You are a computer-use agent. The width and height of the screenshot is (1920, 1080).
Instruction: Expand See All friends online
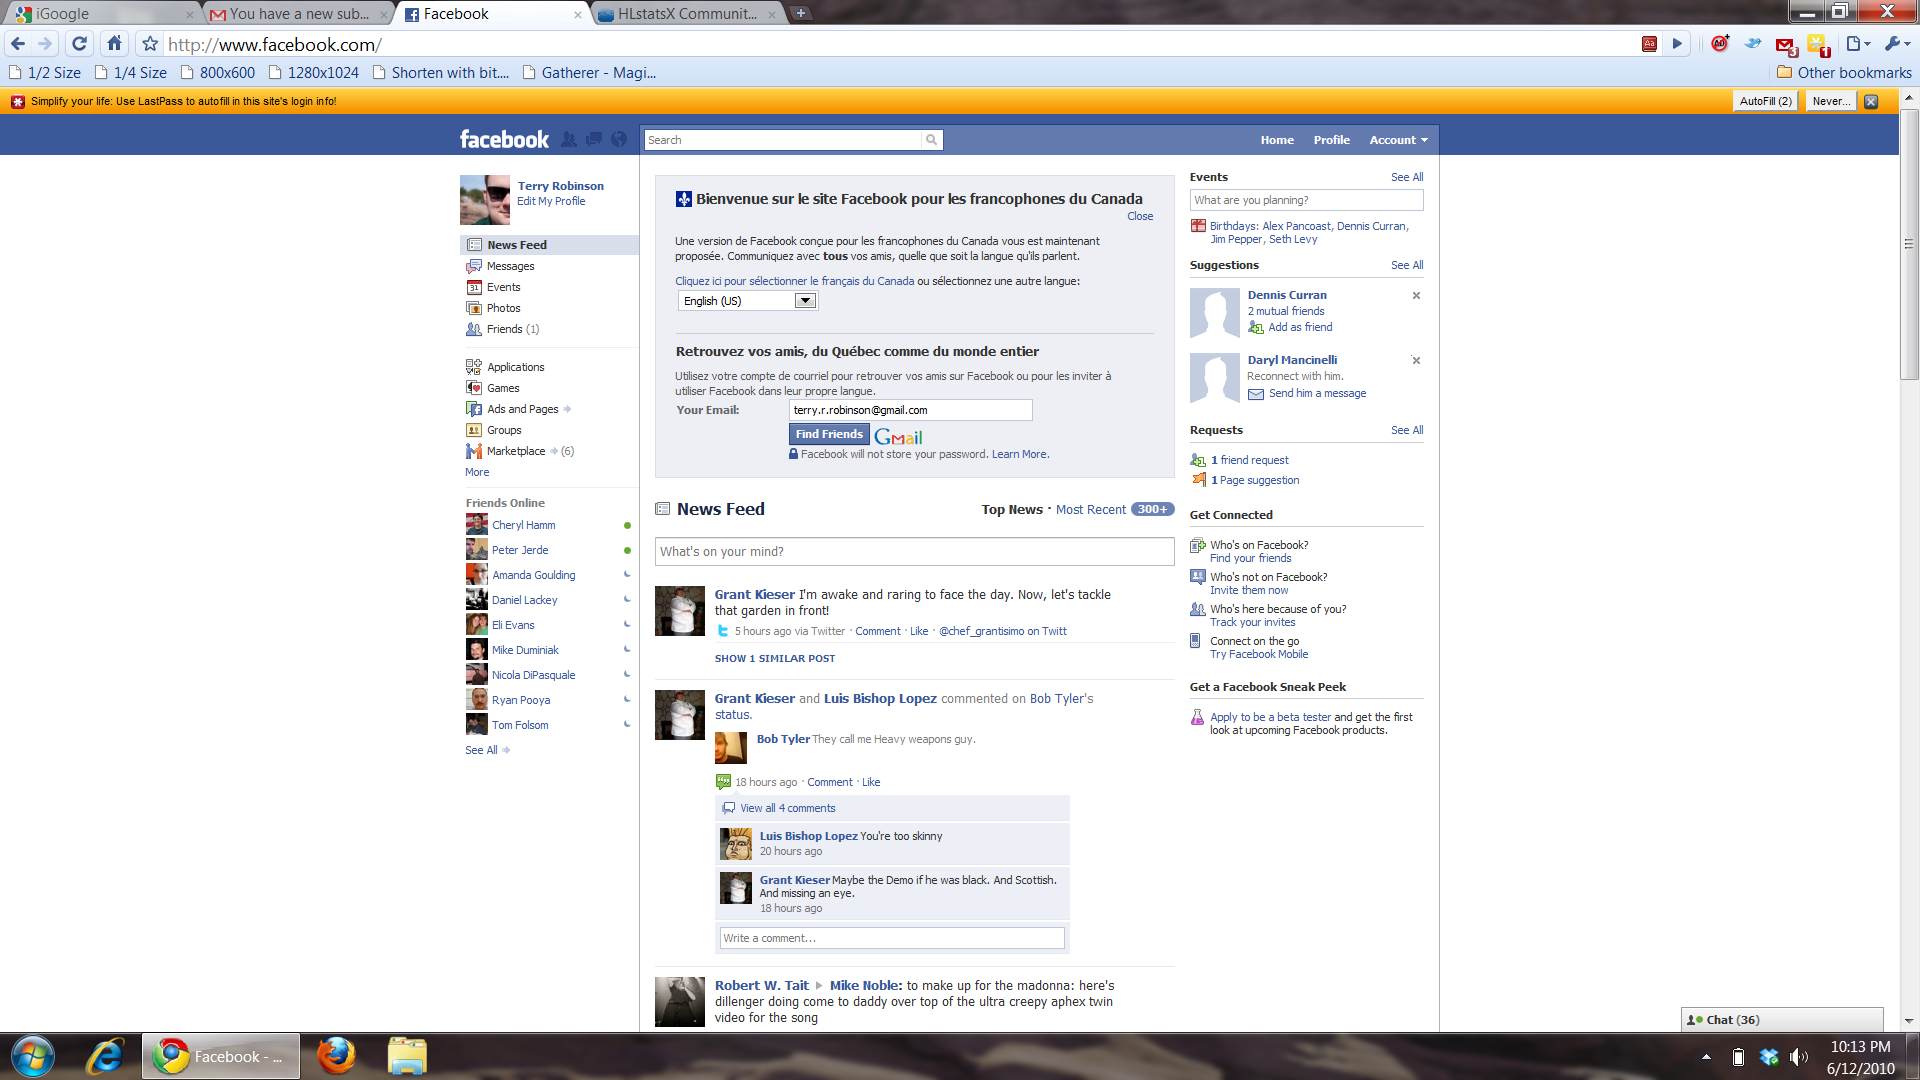[487, 750]
